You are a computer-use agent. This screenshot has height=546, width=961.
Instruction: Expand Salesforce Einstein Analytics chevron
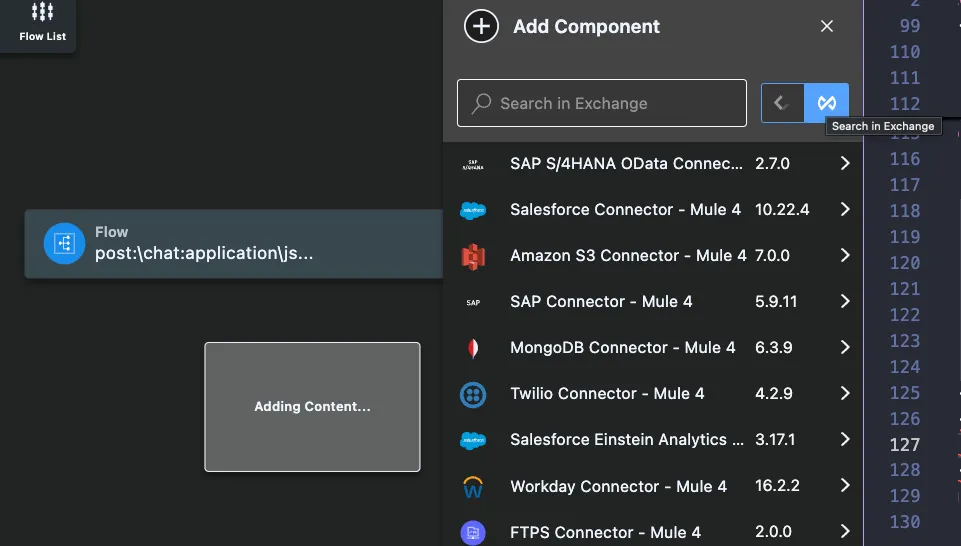(845, 439)
